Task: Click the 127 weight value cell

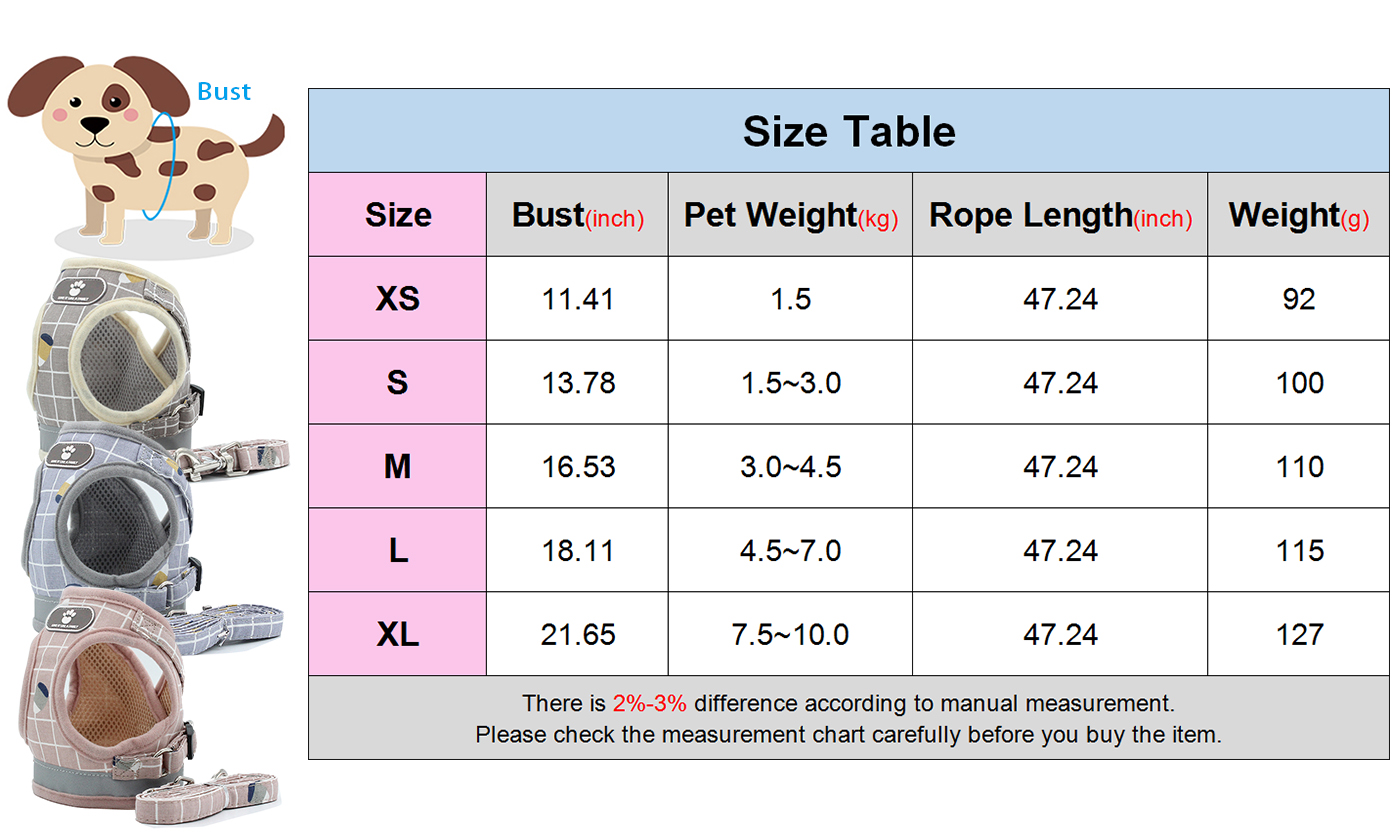Action: tap(1299, 635)
